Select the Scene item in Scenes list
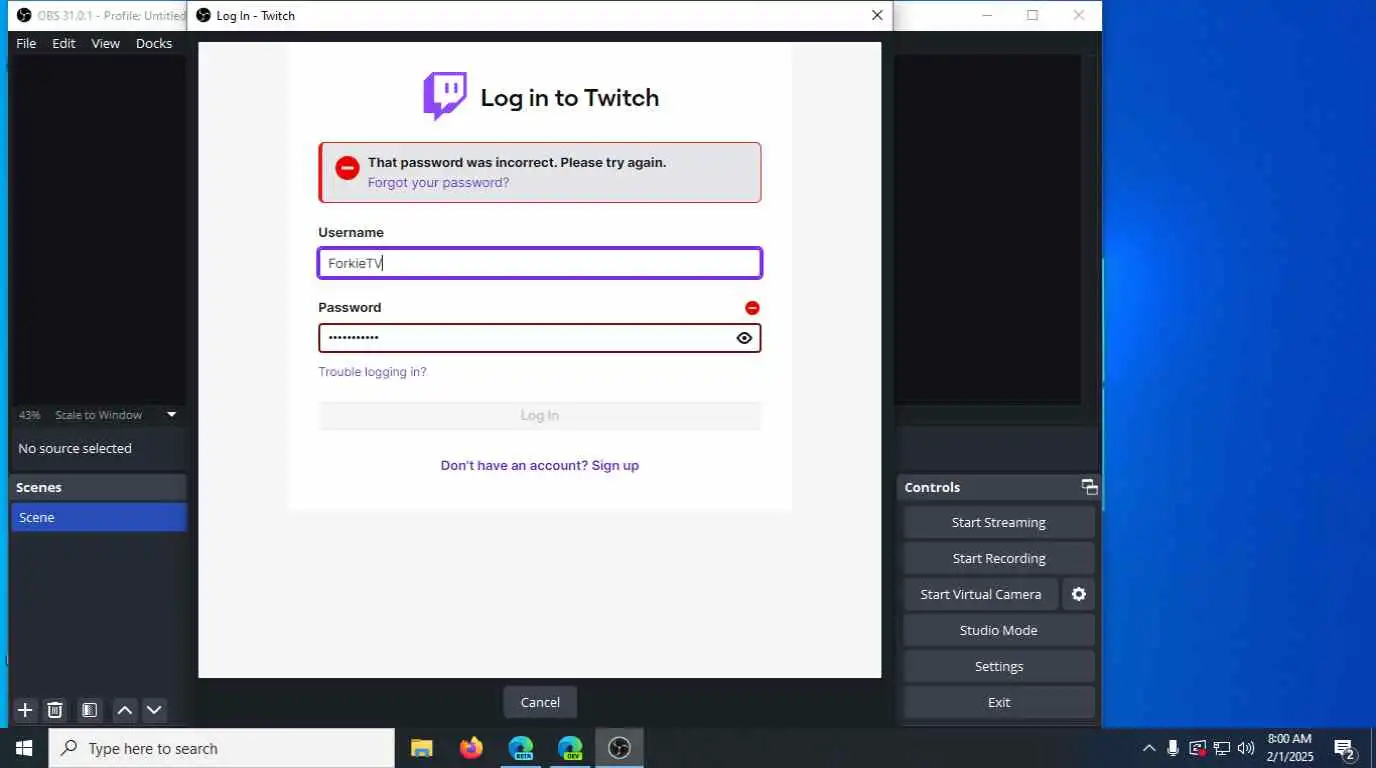 click(99, 517)
